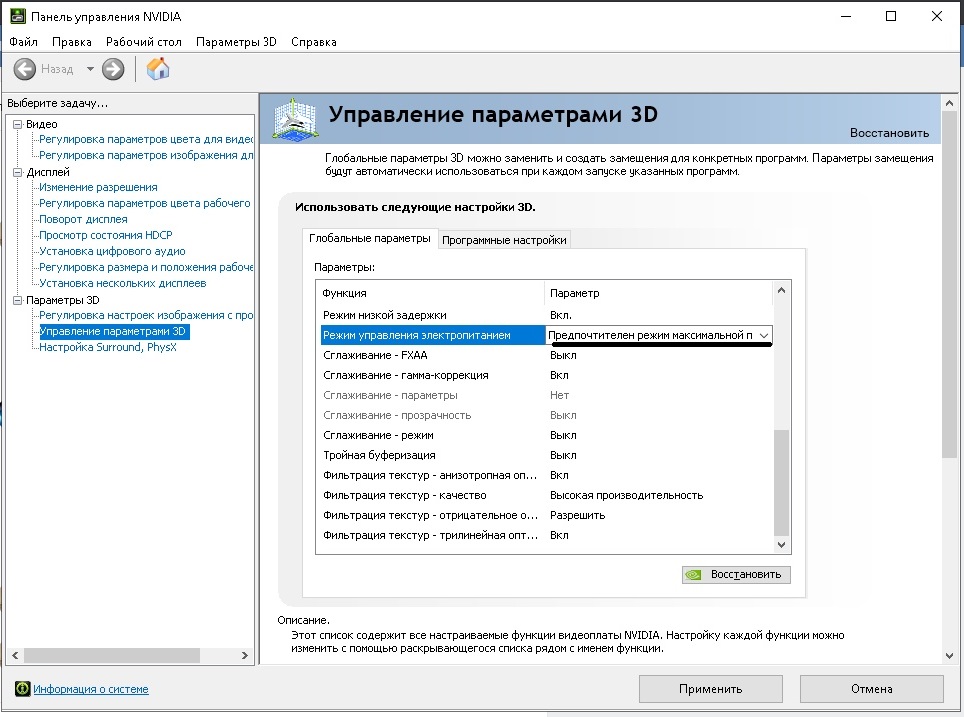
Task: Click Высокая производительность value
Action: click(x=626, y=495)
